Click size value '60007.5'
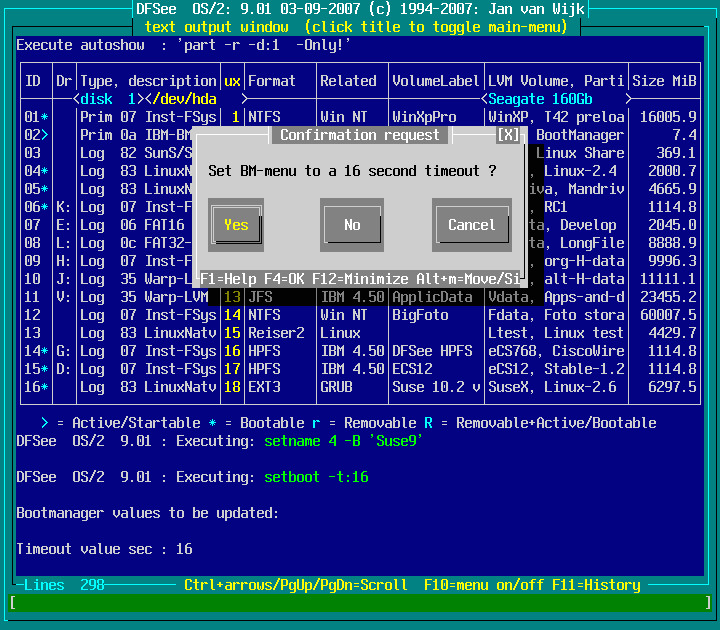The image size is (720, 630). [668, 315]
